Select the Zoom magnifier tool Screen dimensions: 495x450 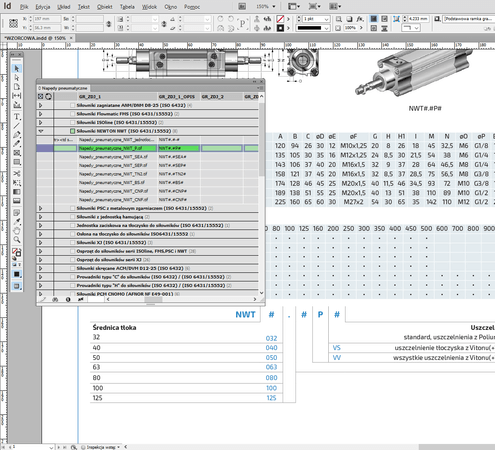tap(17, 240)
